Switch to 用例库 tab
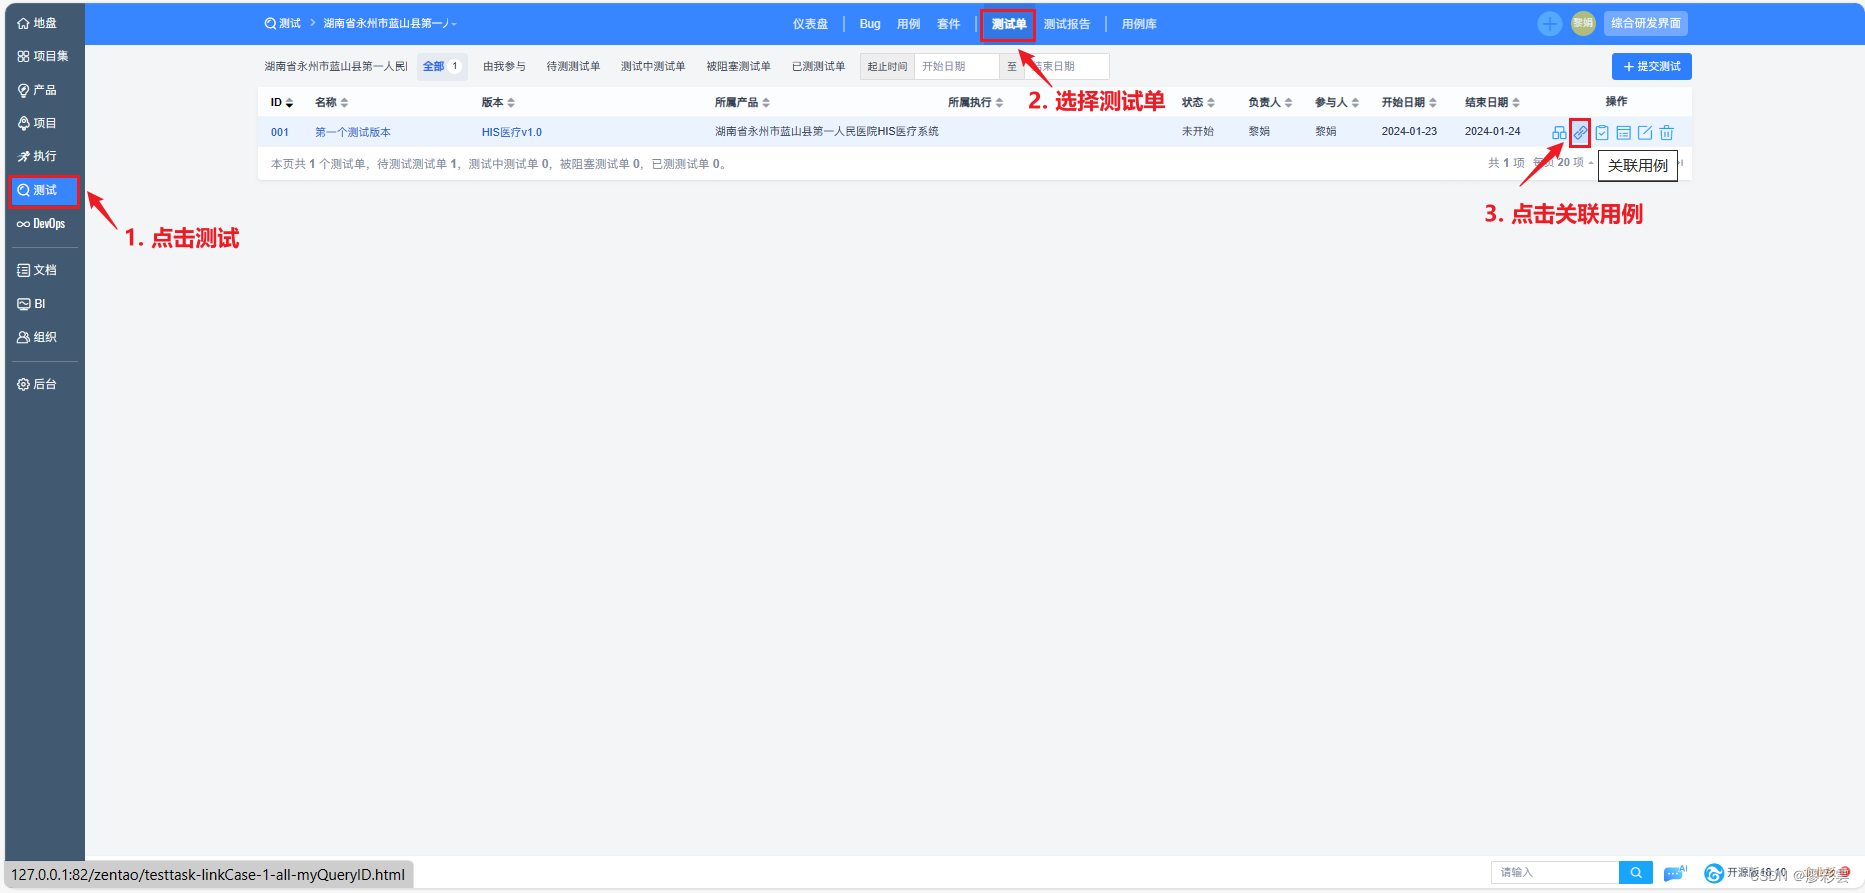The height and width of the screenshot is (893, 1865). (x=1139, y=24)
